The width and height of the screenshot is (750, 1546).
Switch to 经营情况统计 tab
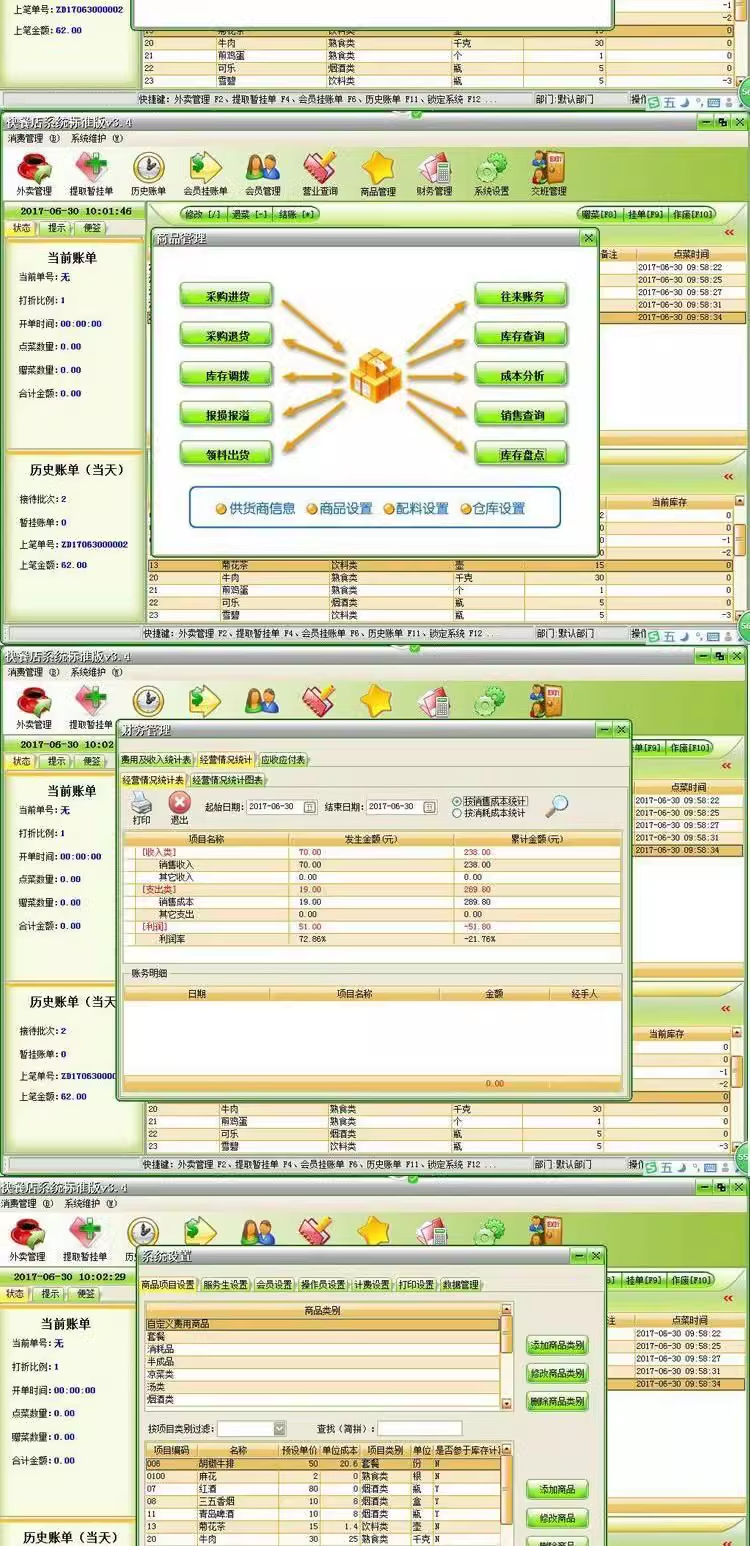click(x=225, y=760)
